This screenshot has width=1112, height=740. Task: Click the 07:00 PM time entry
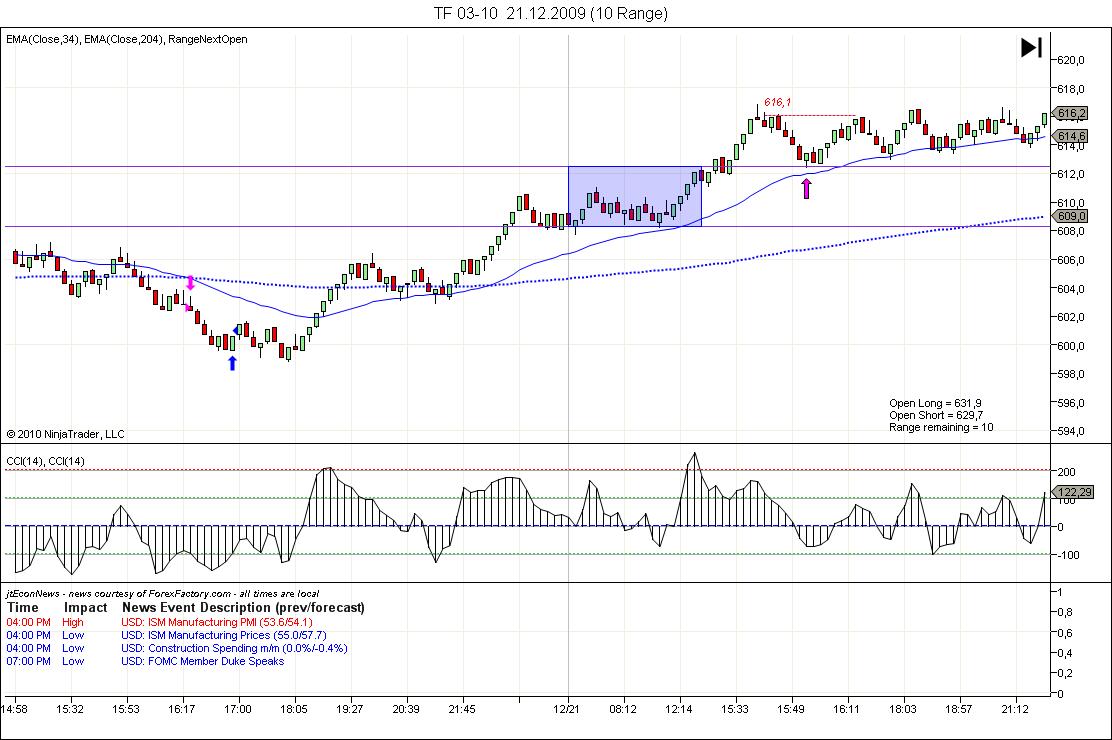[28, 661]
